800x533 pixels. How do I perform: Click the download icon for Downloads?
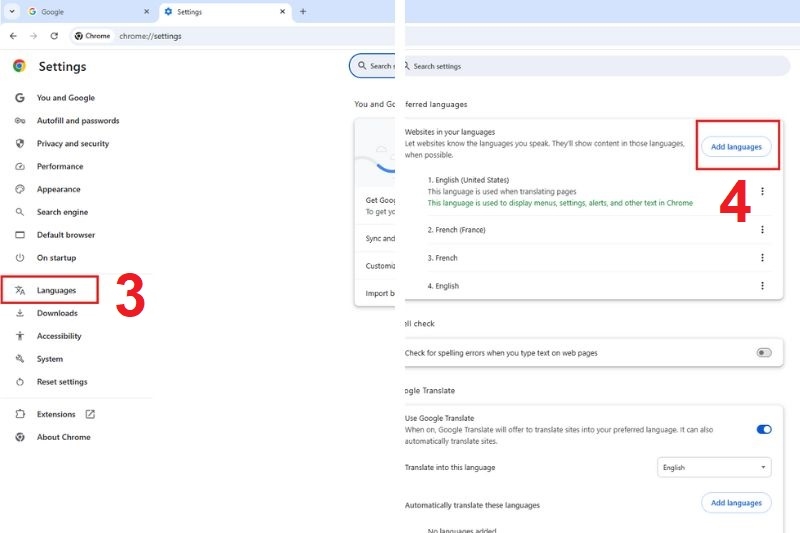[x=20, y=313]
